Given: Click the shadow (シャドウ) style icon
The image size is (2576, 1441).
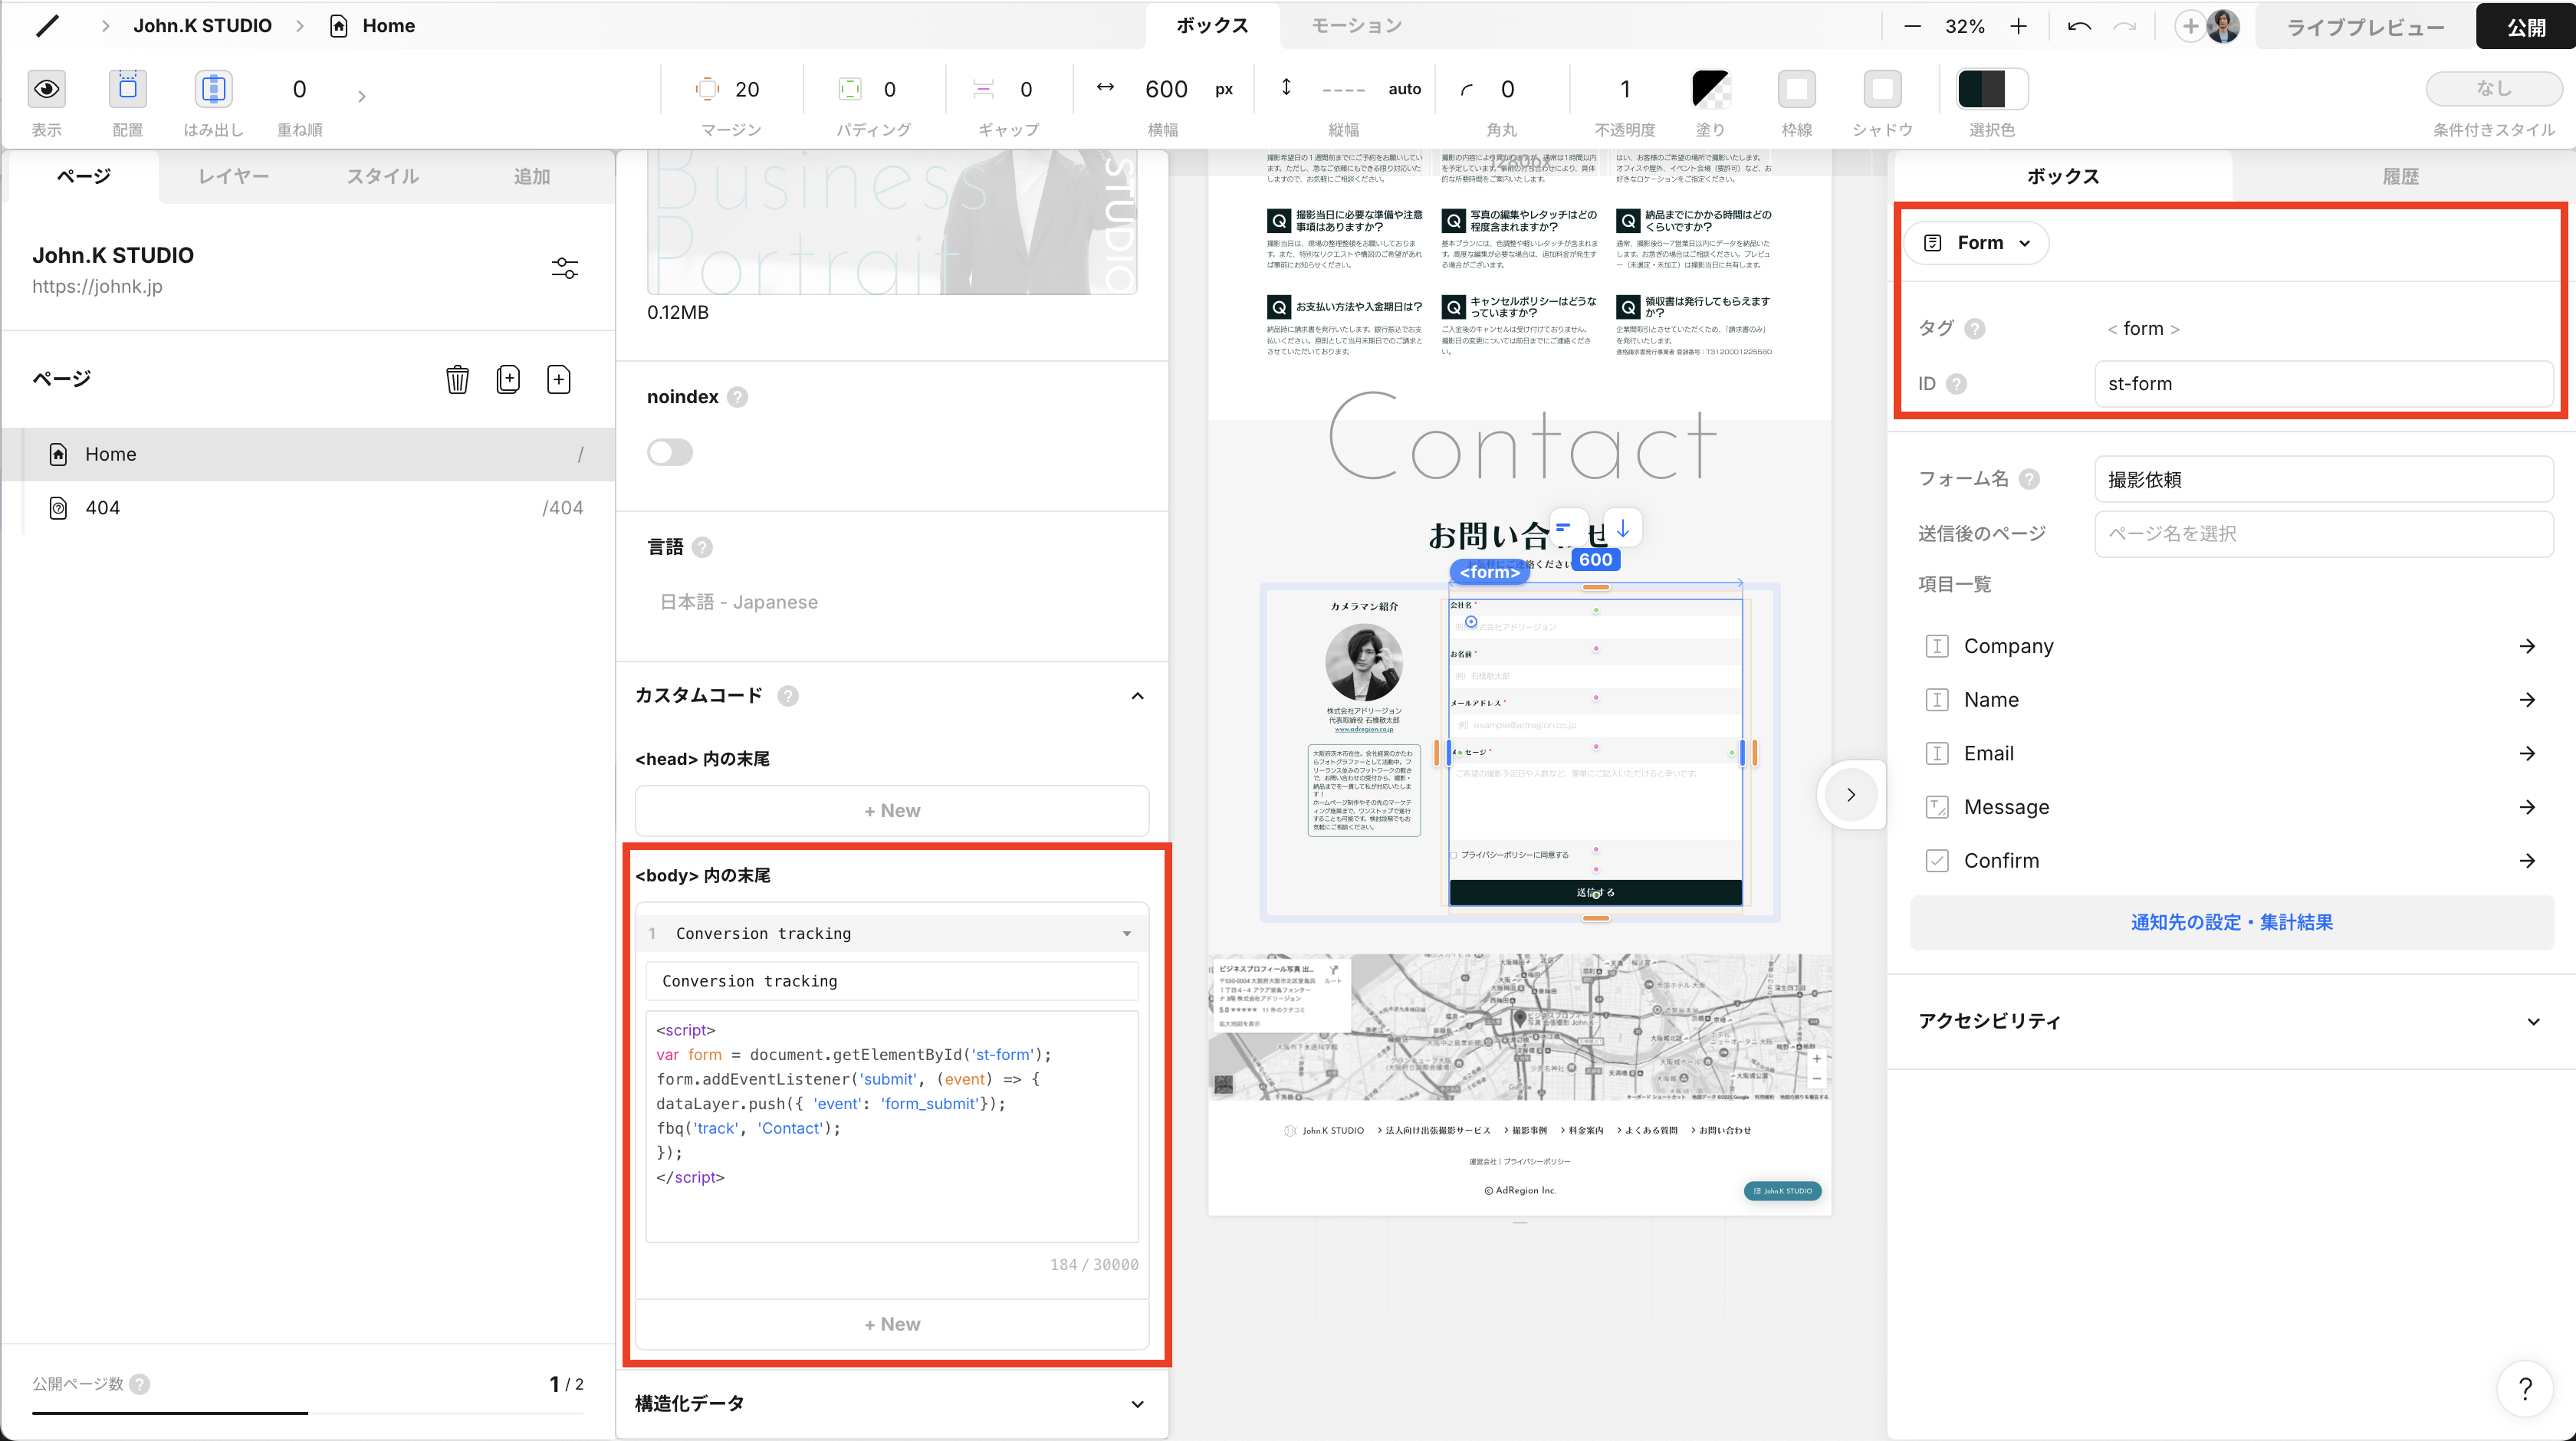Looking at the screenshot, I should pos(1882,89).
